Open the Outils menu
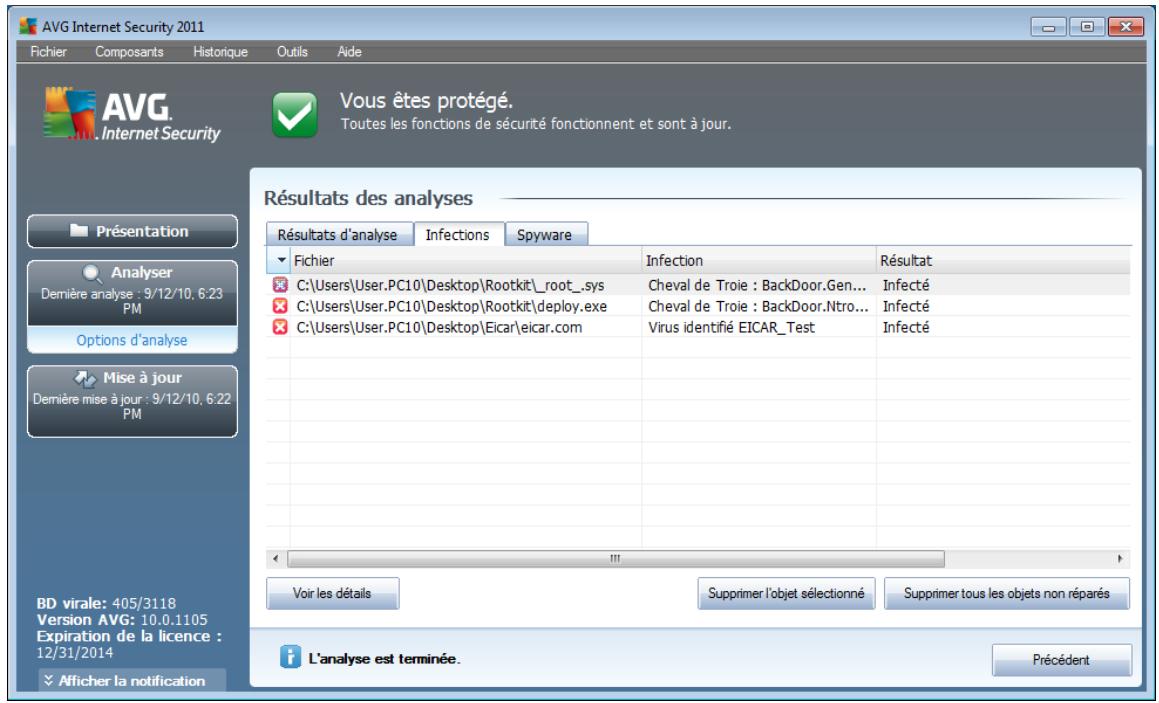The height and width of the screenshot is (703, 1159). click(x=292, y=52)
